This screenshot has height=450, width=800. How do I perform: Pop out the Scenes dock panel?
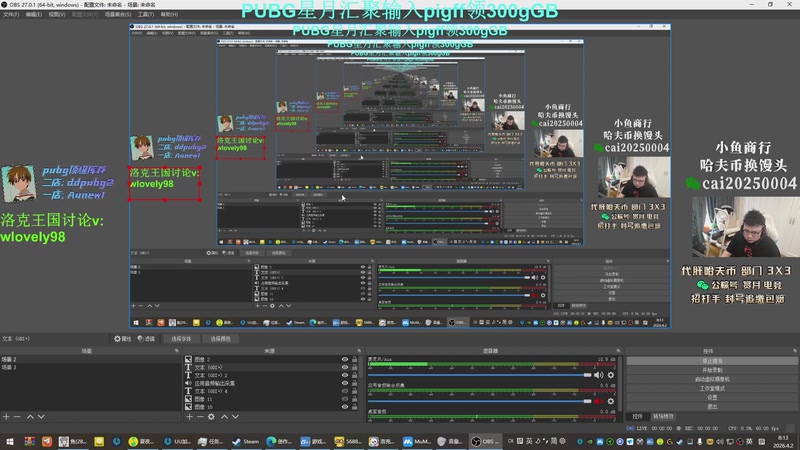(177, 351)
